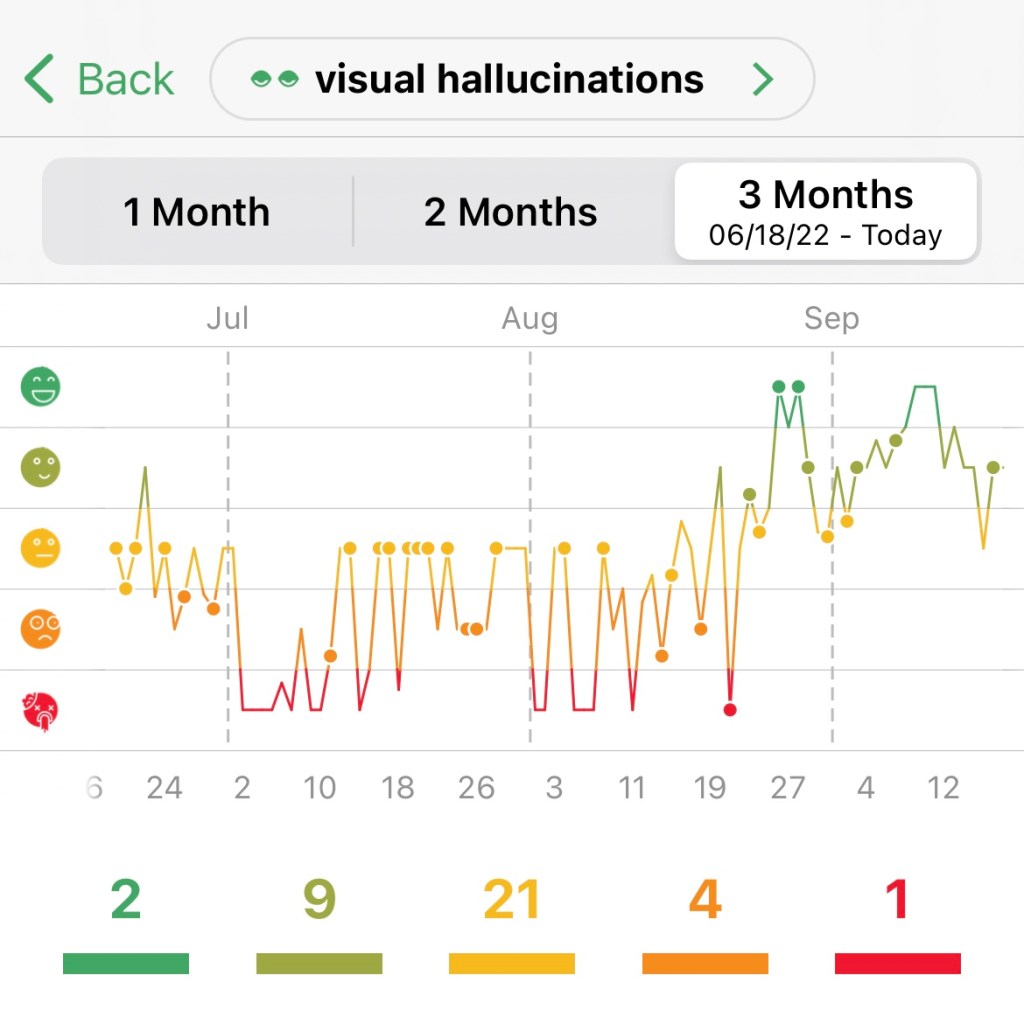
Task: Tap the green back chevron arrow
Action: coord(39,80)
